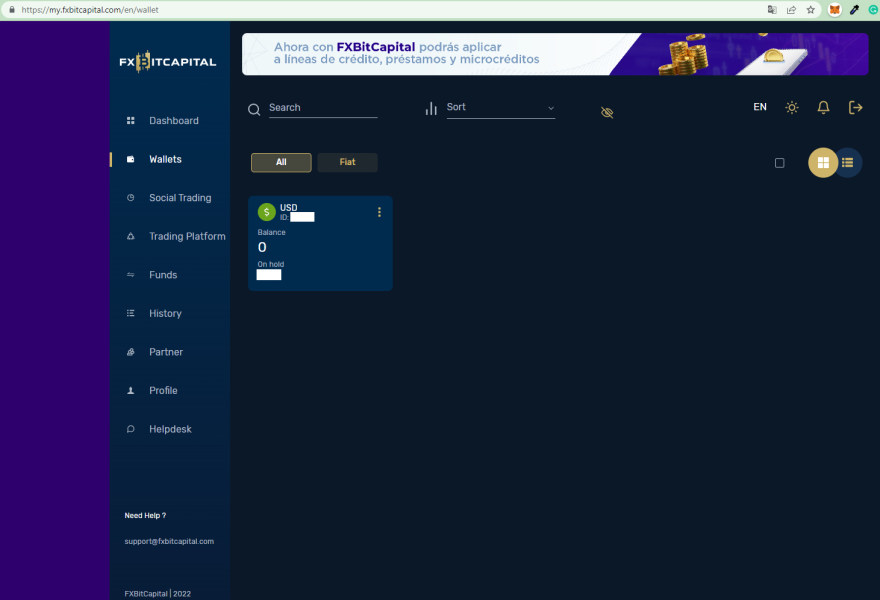Switch to list view layout
This screenshot has height=600, width=880.
coord(848,163)
